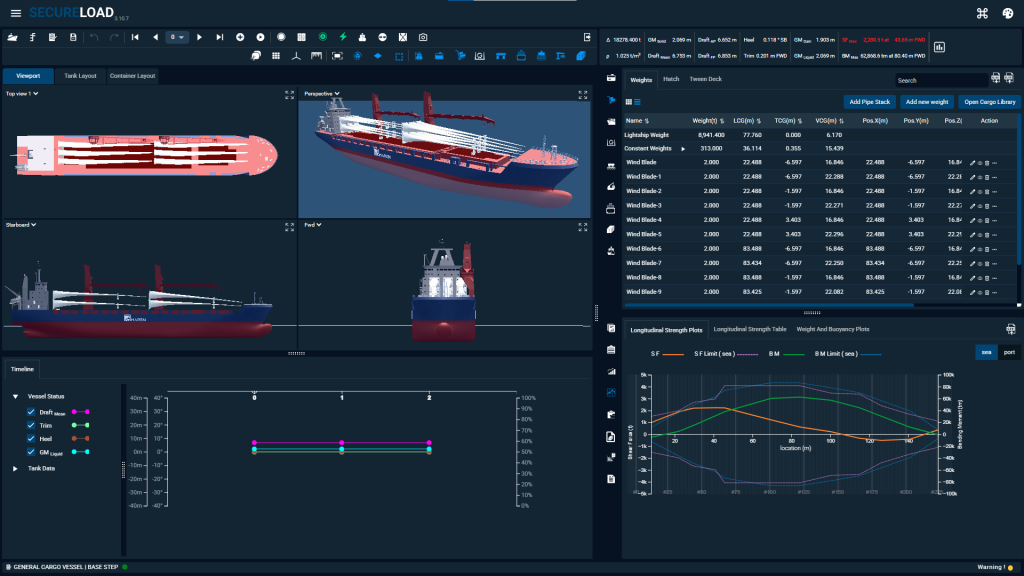This screenshot has height=576, width=1024.
Task: Toggle the Heel checkbox off
Action: click(31, 438)
